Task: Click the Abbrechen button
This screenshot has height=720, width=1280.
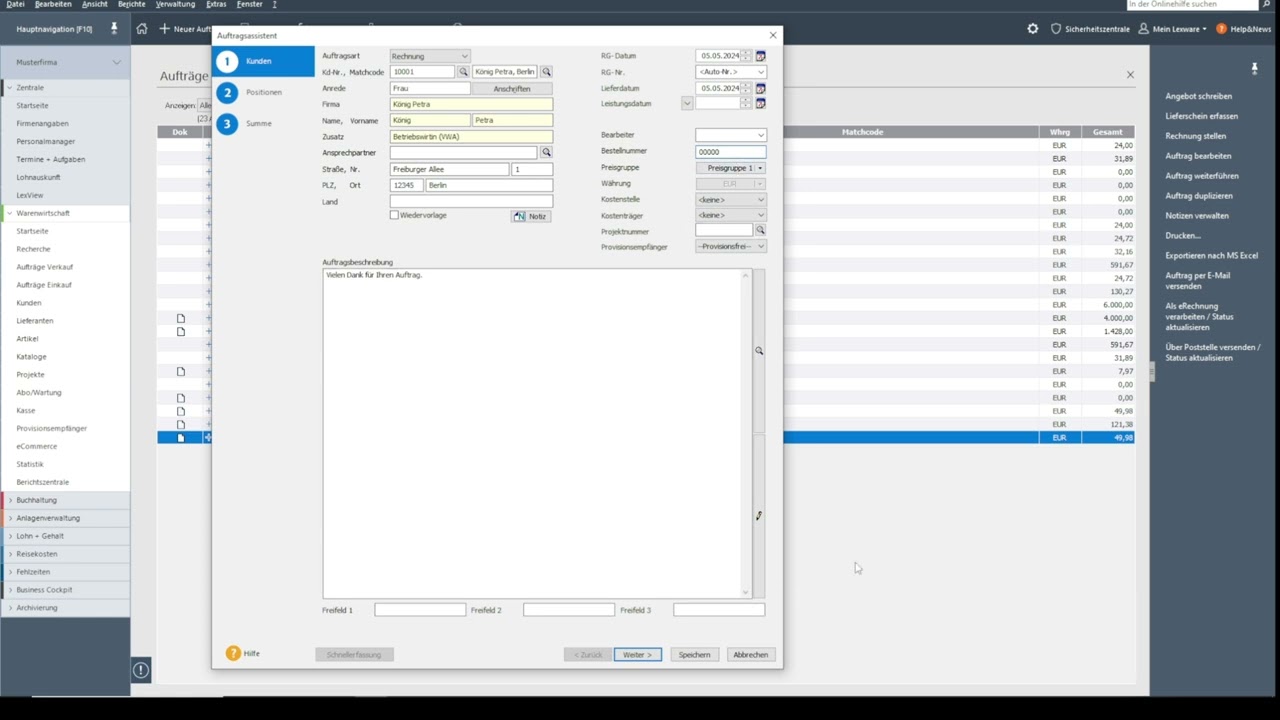Action: pos(750,654)
